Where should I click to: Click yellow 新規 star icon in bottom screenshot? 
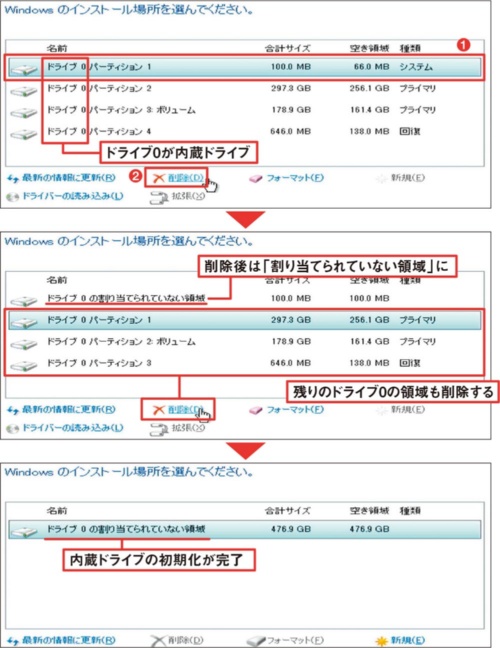[x=381, y=641]
